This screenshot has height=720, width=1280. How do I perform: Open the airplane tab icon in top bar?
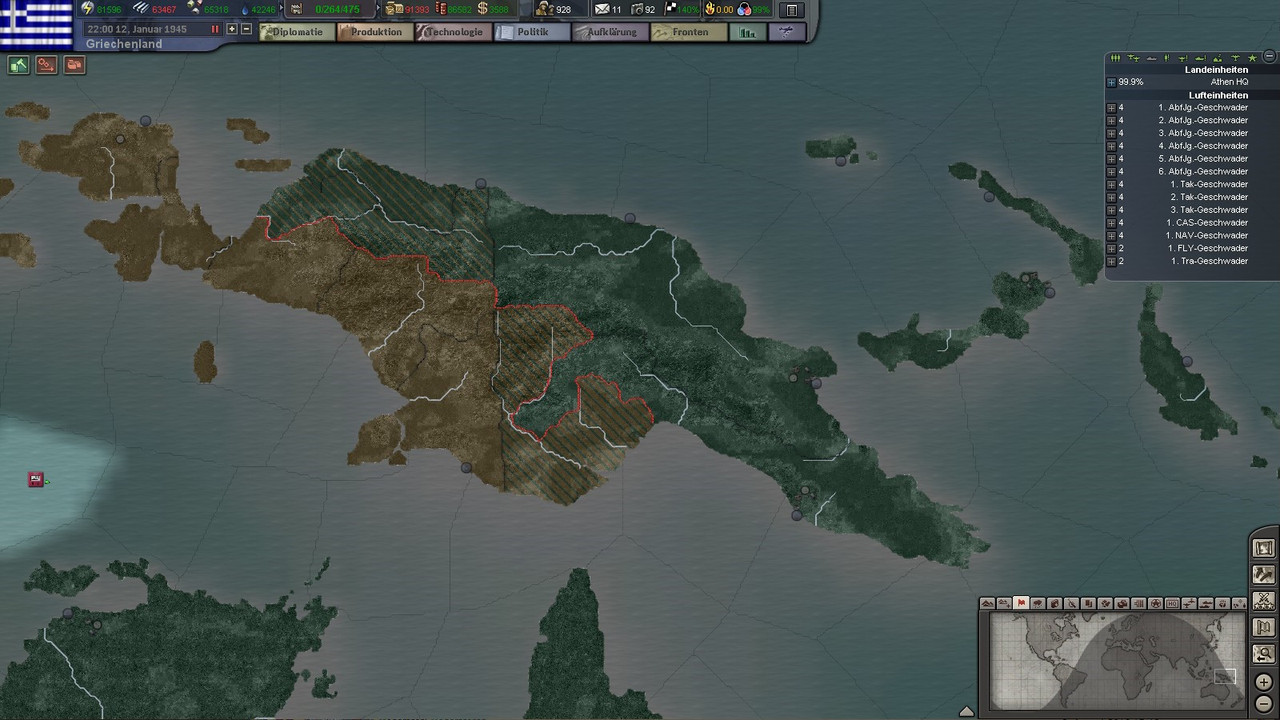point(787,32)
